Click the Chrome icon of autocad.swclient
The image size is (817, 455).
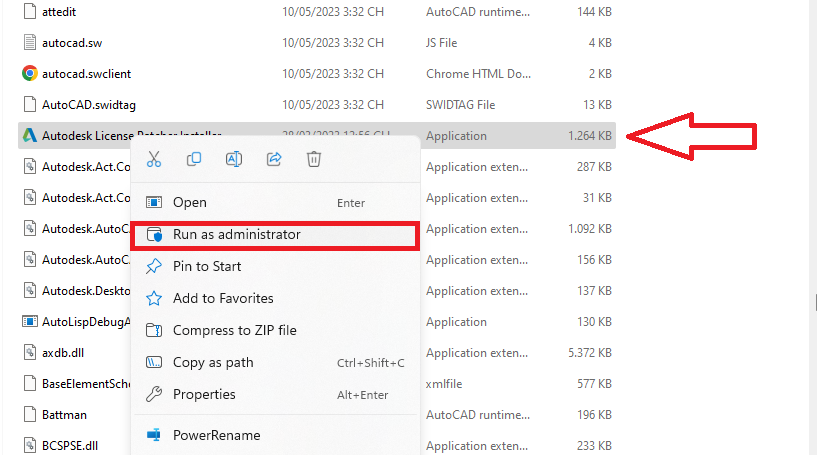click(x=30, y=73)
